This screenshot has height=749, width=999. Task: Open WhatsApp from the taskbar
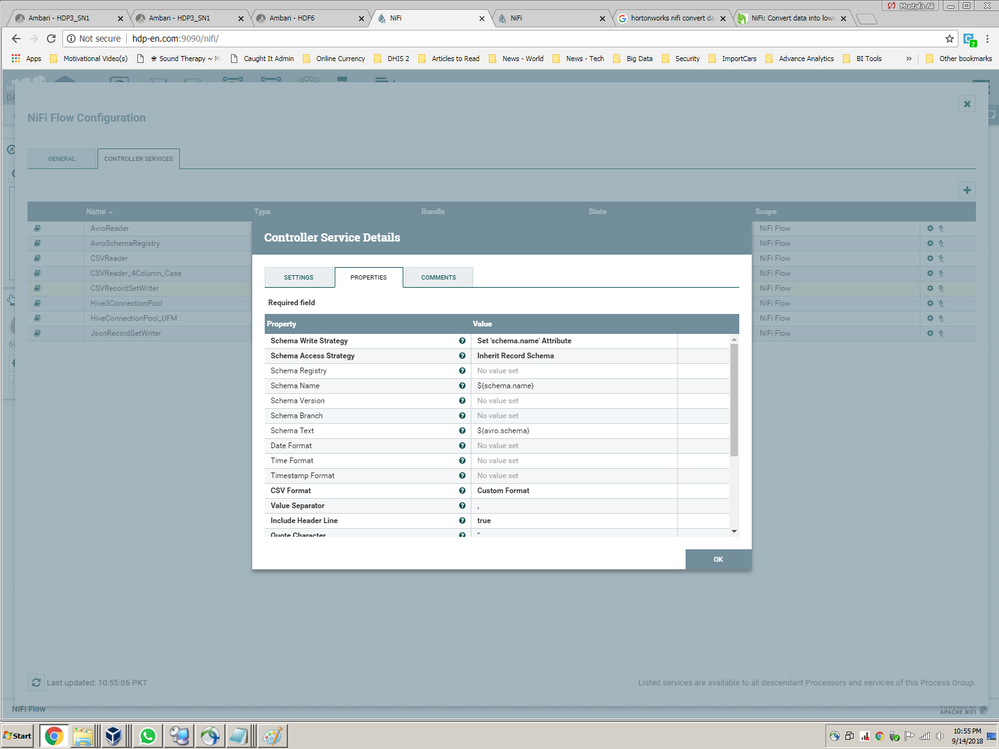point(146,735)
